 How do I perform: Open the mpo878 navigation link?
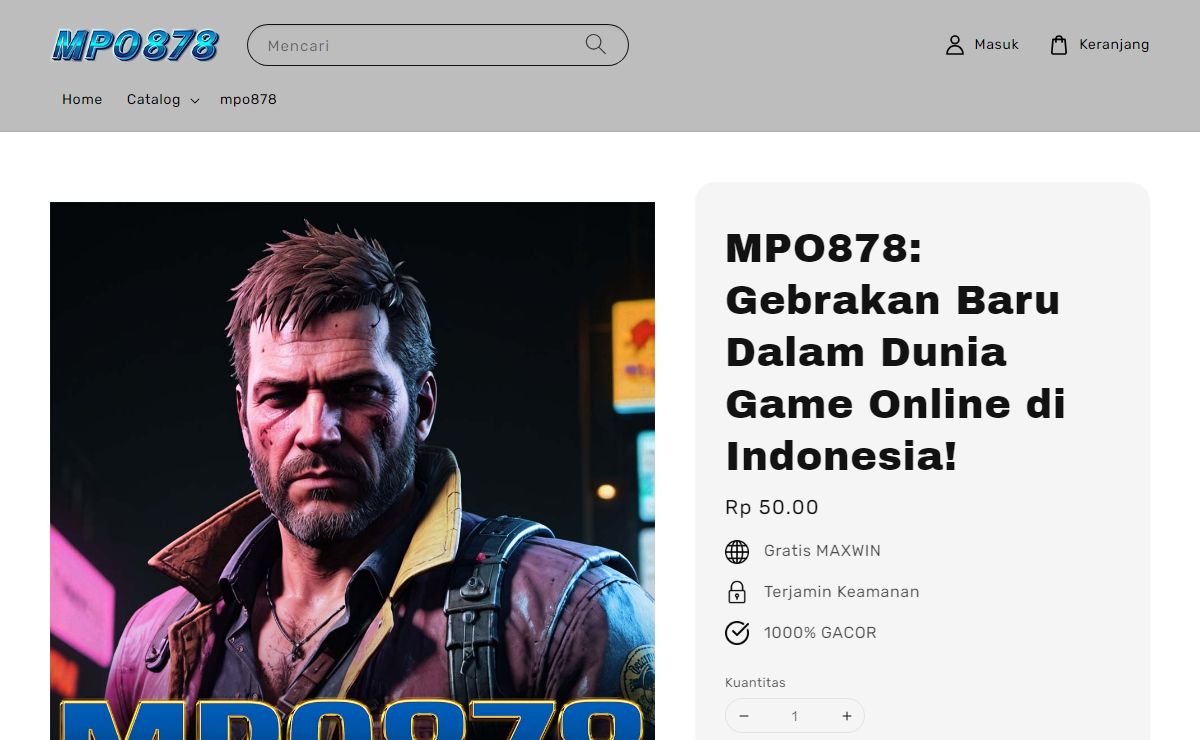[248, 99]
